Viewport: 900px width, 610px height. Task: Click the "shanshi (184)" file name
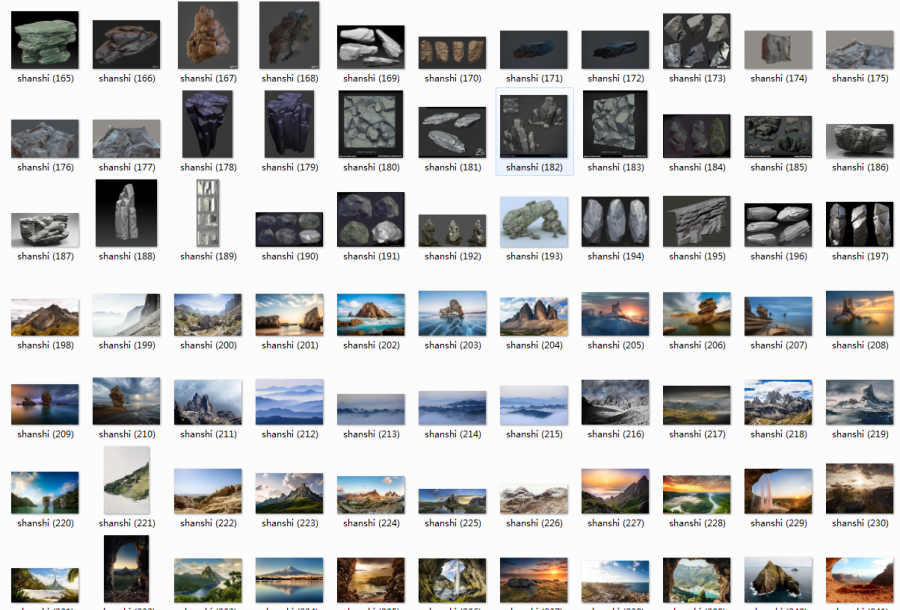(x=697, y=167)
